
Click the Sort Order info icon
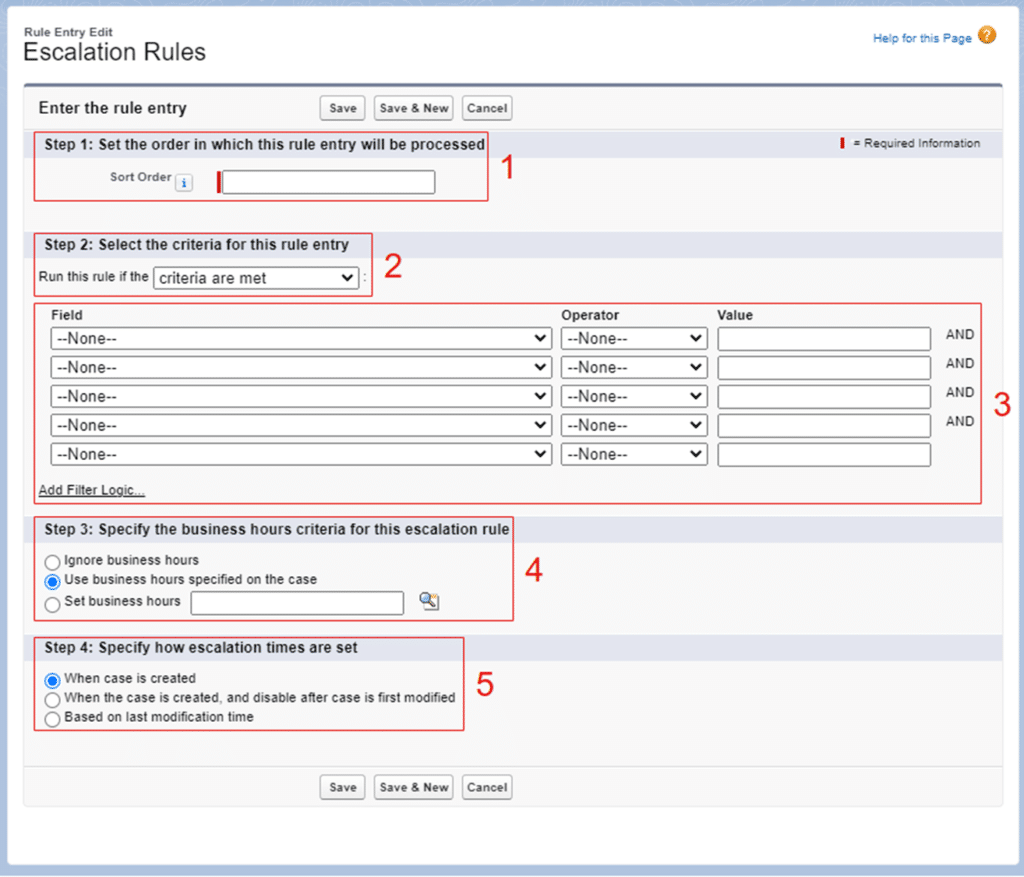pos(184,183)
